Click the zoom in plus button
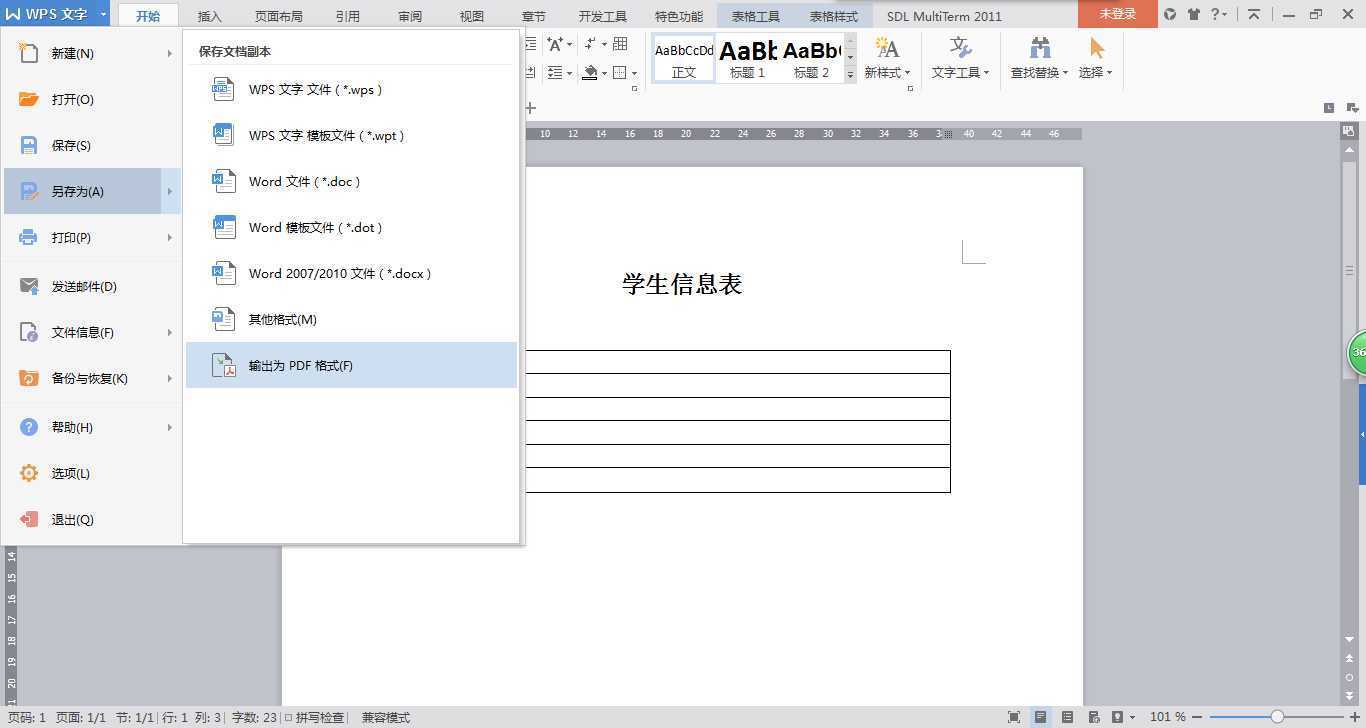Viewport: 1366px width, 728px height. click(x=1353, y=717)
